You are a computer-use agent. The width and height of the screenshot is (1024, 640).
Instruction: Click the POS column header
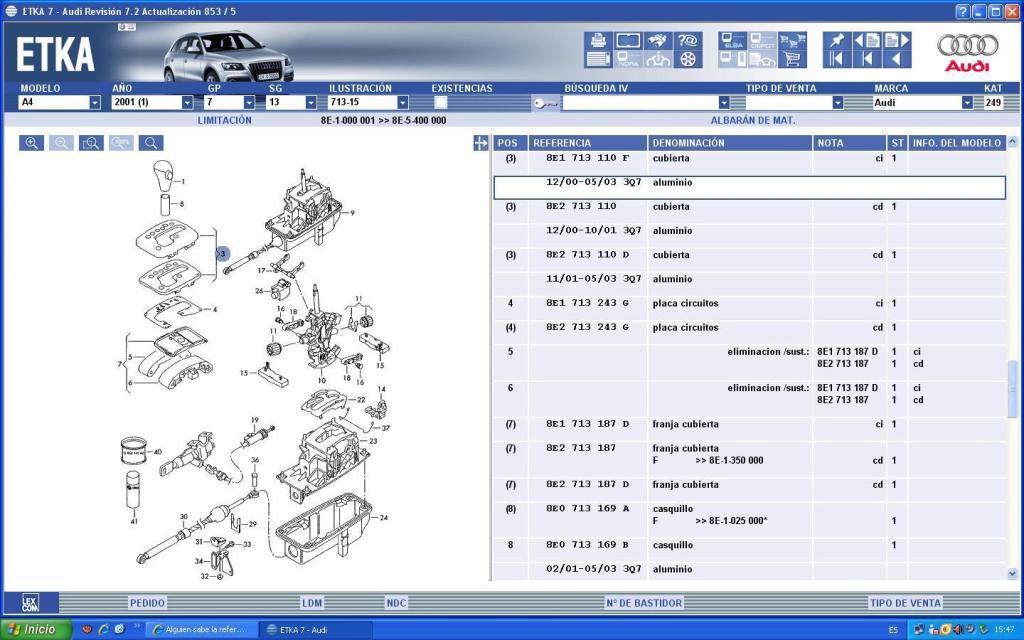coord(509,143)
